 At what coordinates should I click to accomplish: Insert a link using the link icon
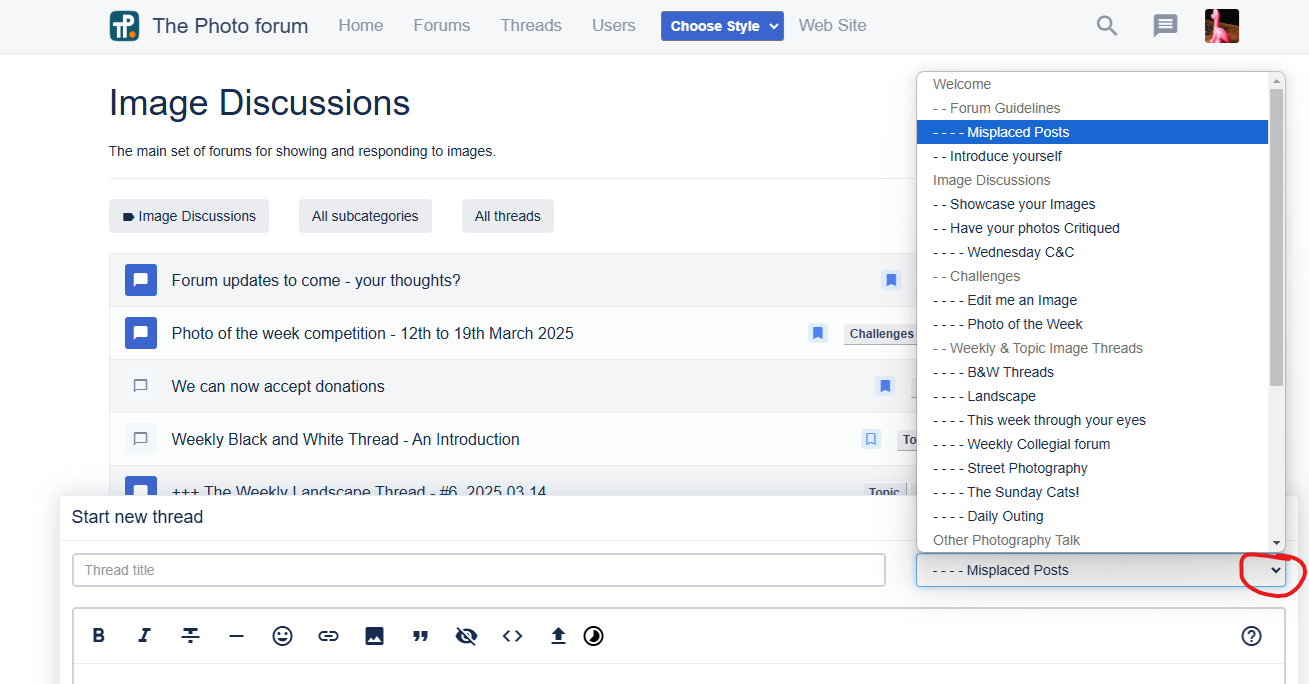328,636
